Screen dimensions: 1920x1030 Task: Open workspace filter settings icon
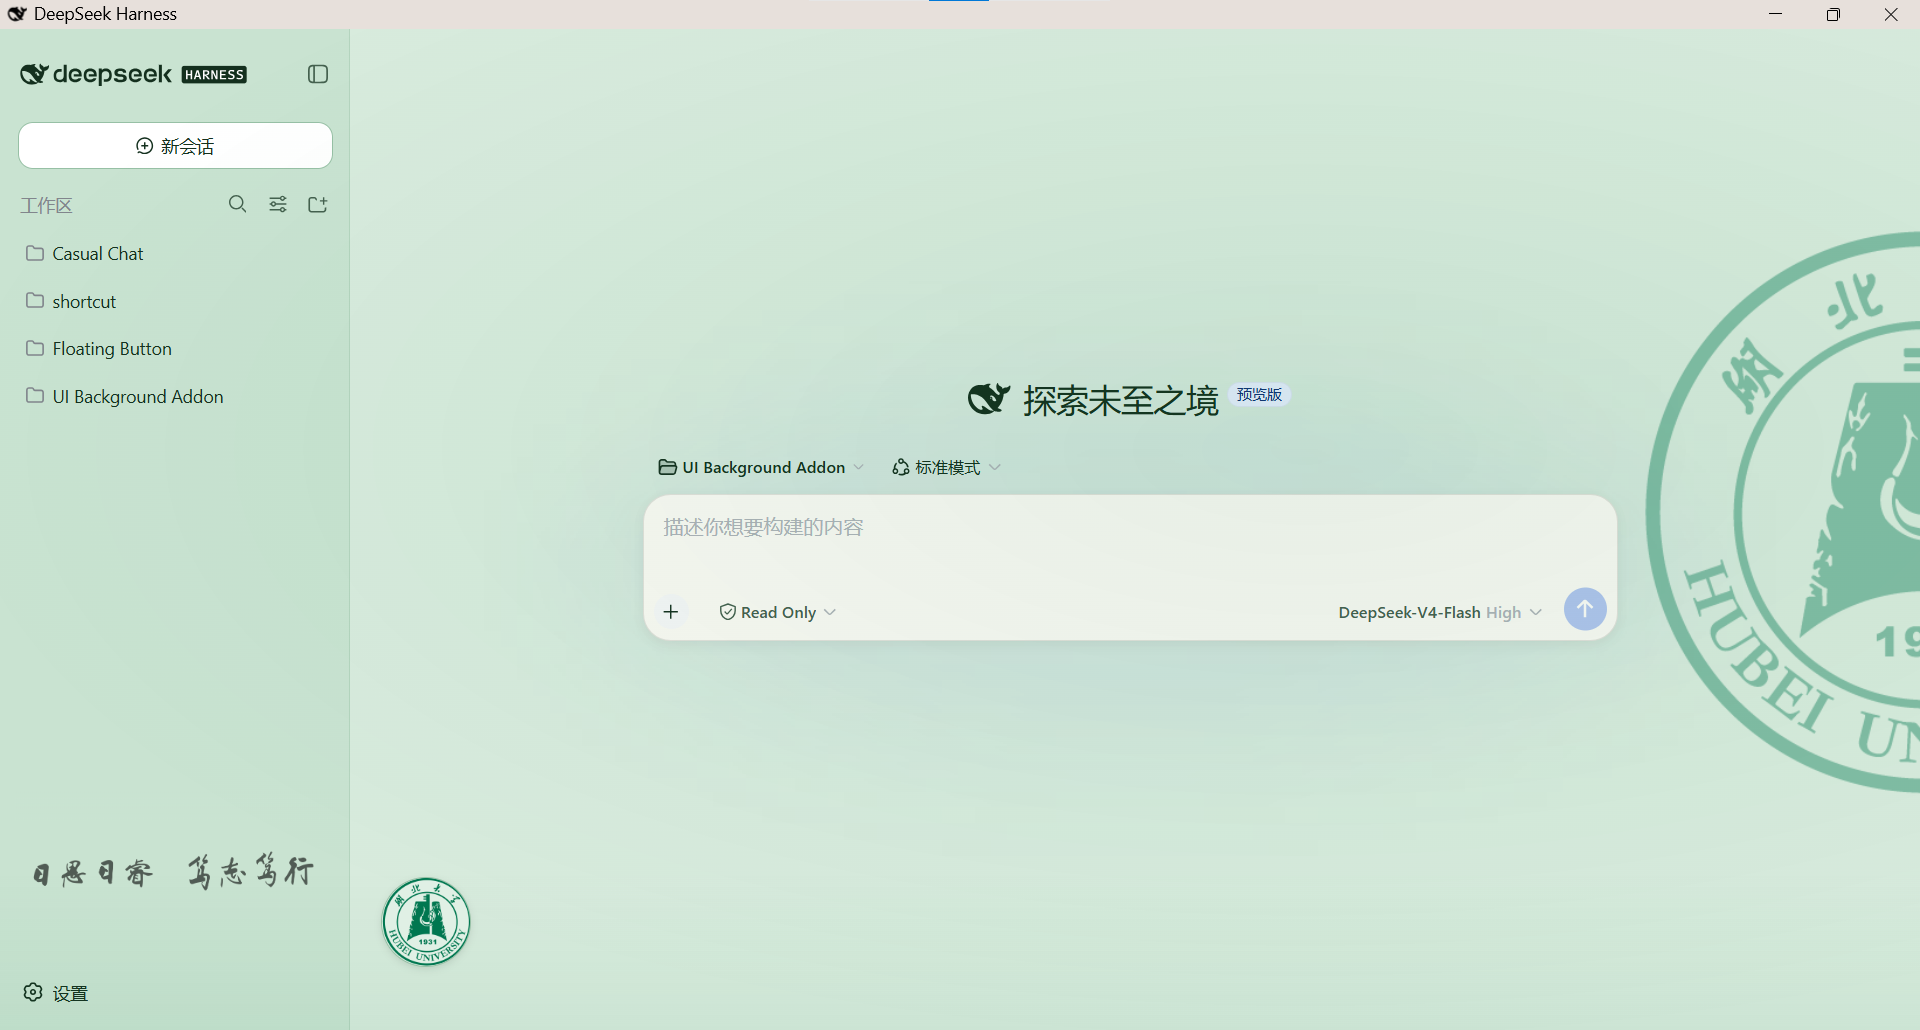pyautogui.click(x=278, y=204)
